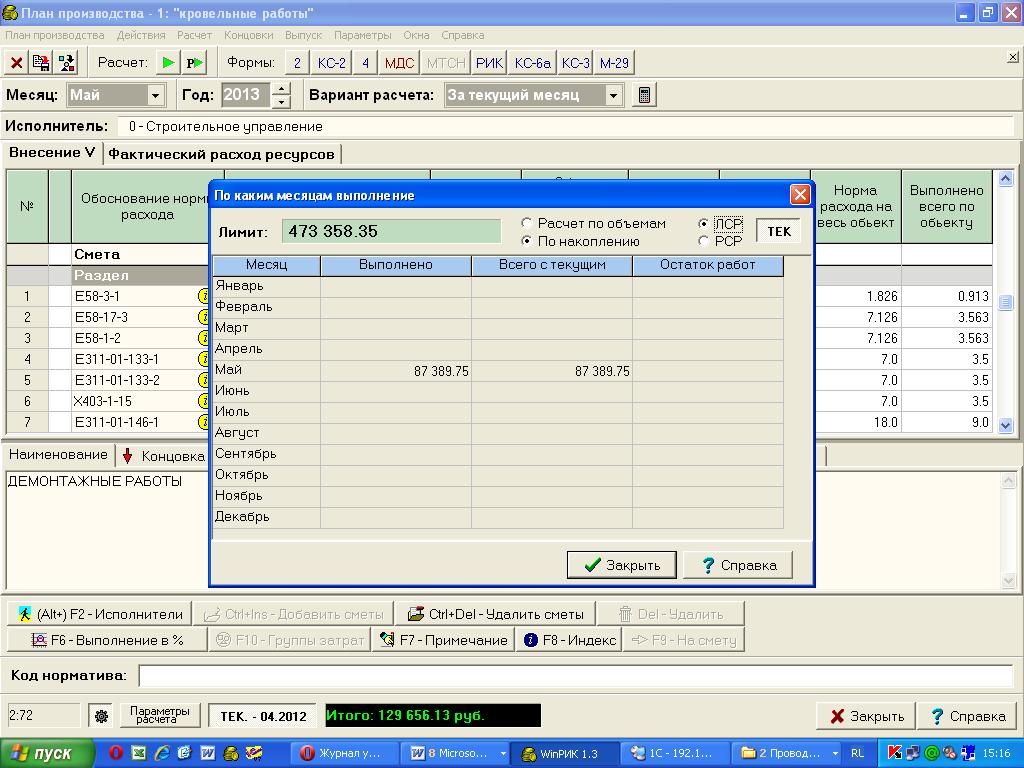Image resolution: width=1024 pixels, height=768 pixels.
Task: Click the gear icon in the status bar
Action: point(101,716)
